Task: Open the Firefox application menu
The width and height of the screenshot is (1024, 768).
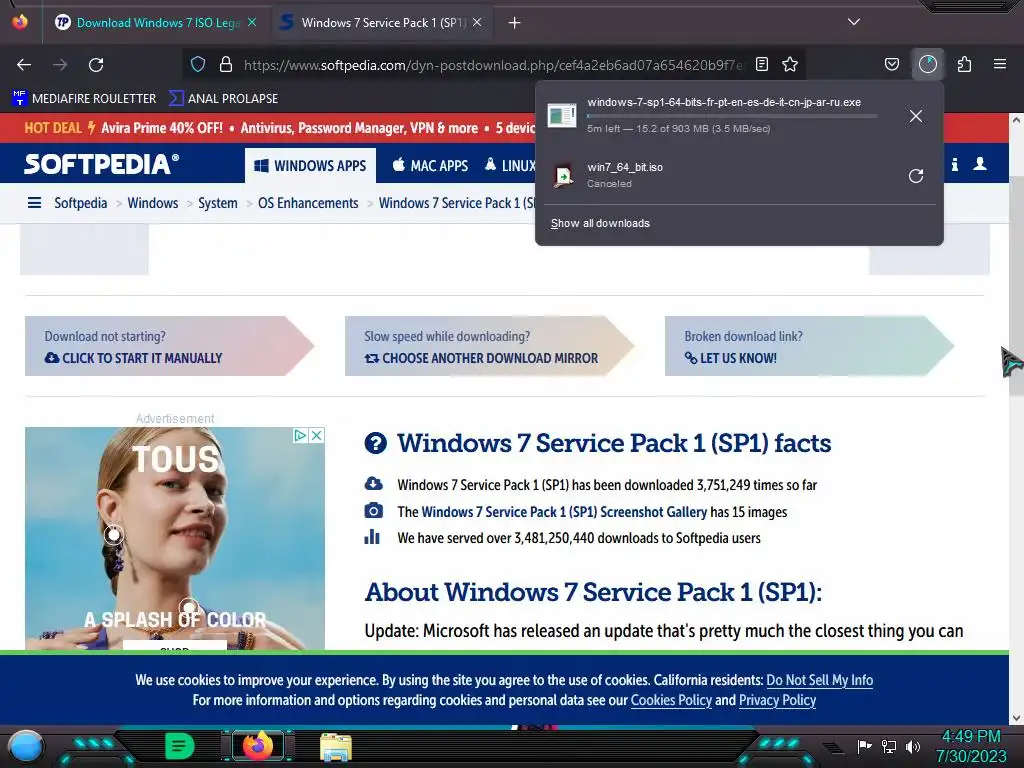Action: point(1000,64)
